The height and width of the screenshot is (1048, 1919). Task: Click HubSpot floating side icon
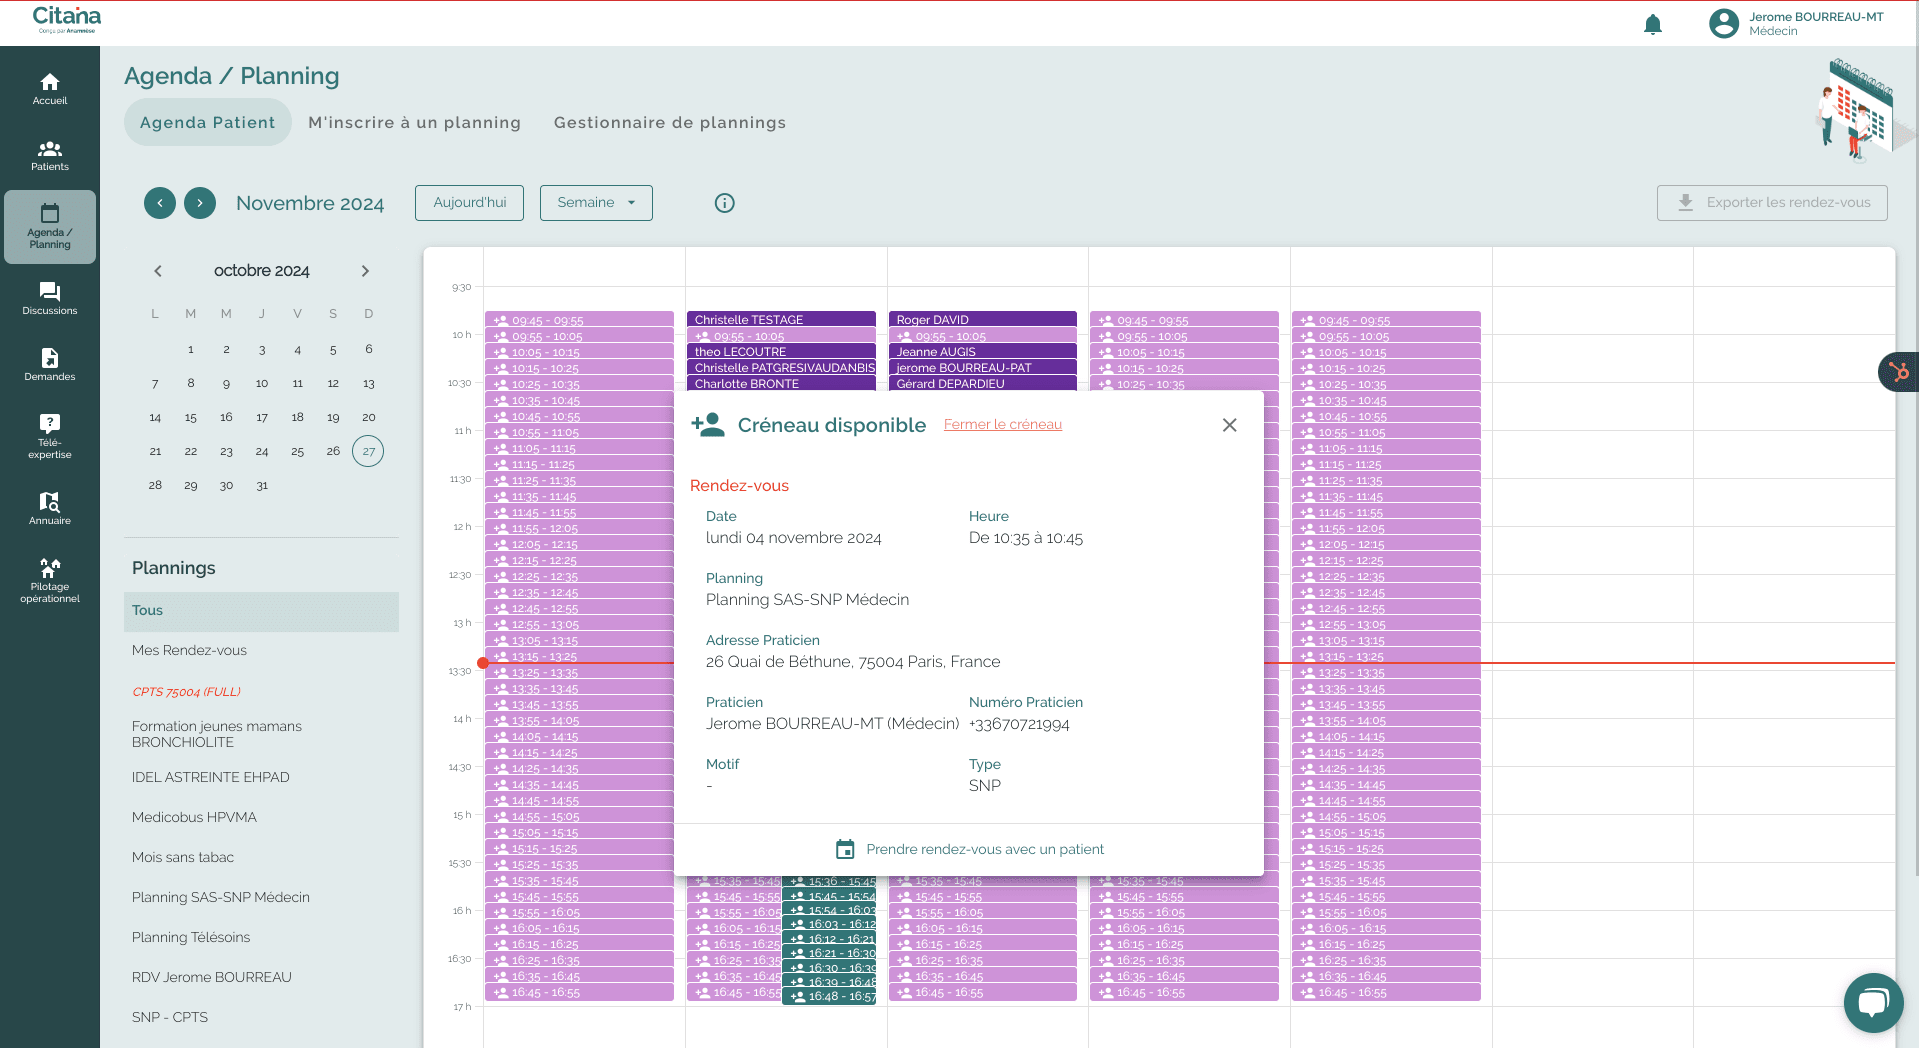[1899, 372]
